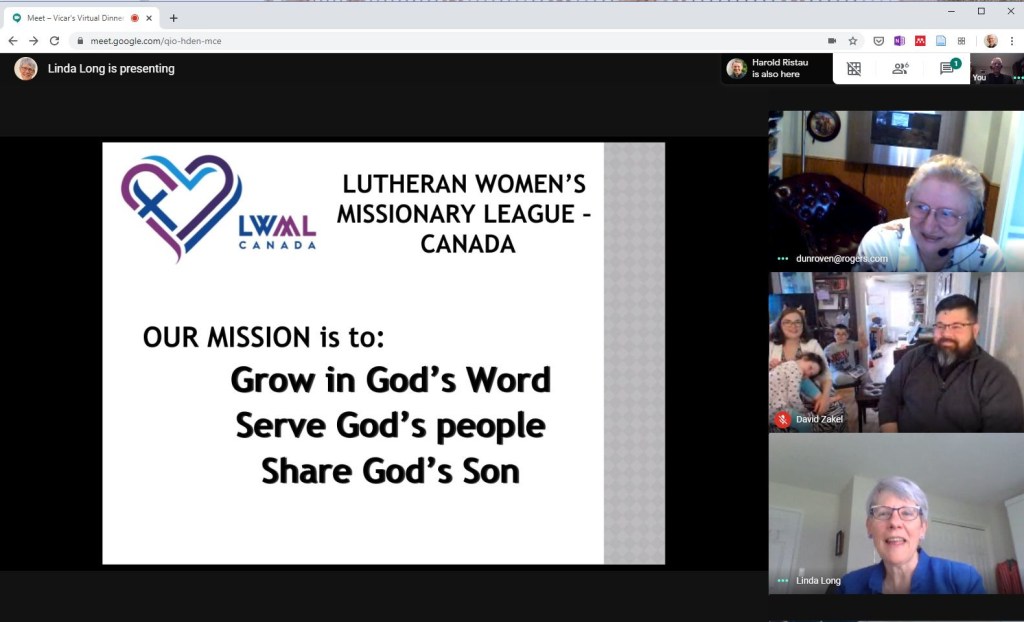1024x622 pixels.
Task: Click the red M extension icon
Action: click(x=920, y=41)
